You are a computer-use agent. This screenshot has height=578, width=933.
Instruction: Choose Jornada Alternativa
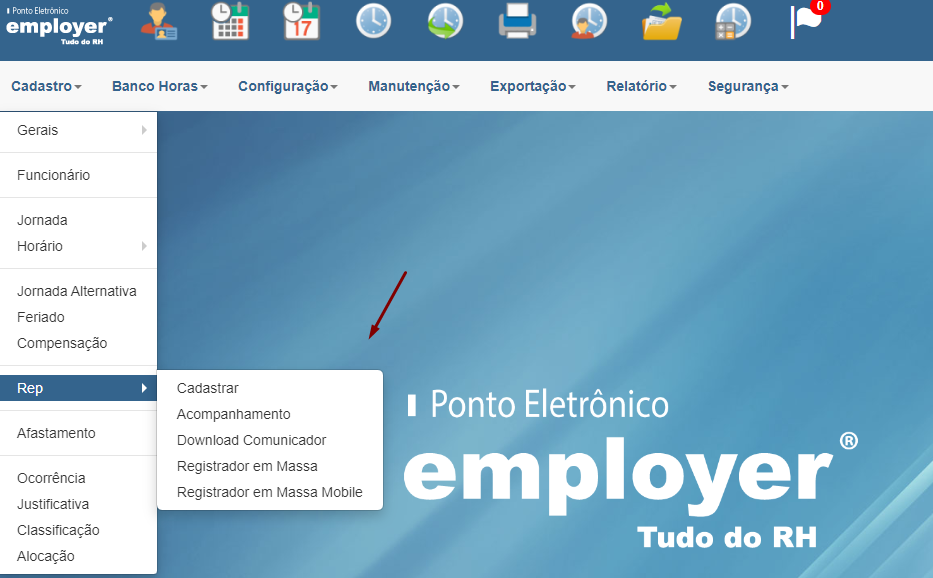[79, 291]
